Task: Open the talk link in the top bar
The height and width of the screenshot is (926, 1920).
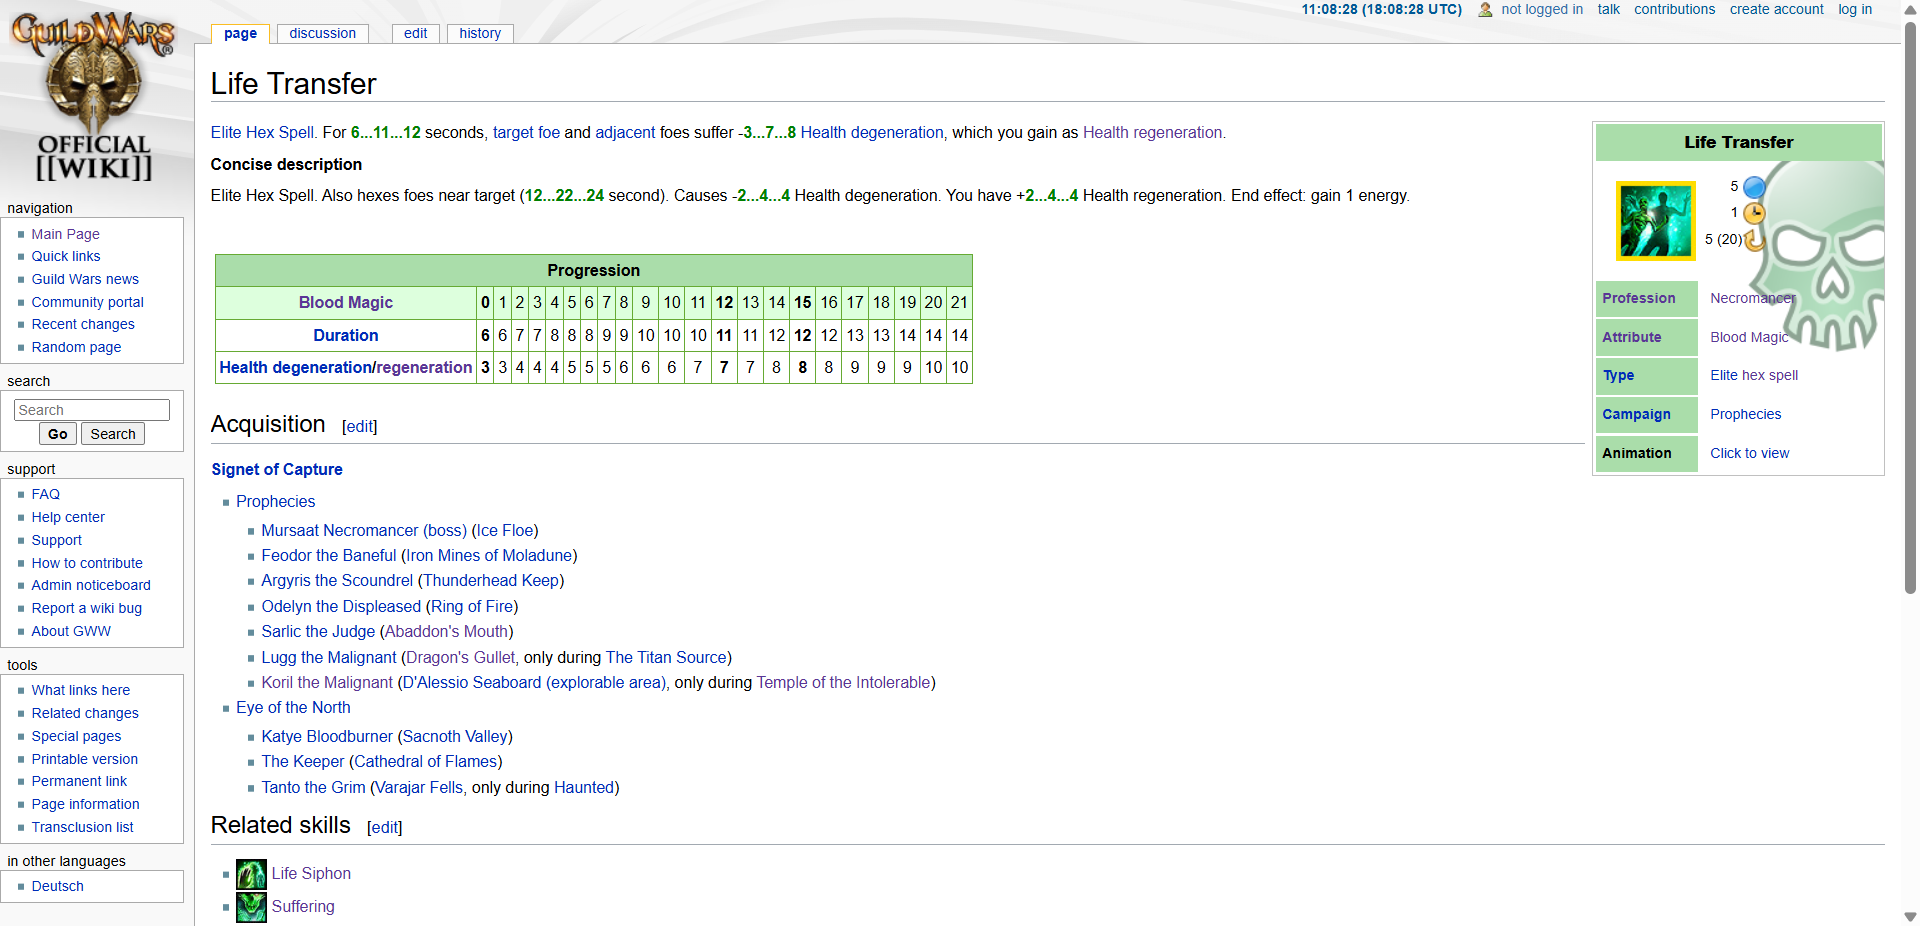Action: [1608, 9]
